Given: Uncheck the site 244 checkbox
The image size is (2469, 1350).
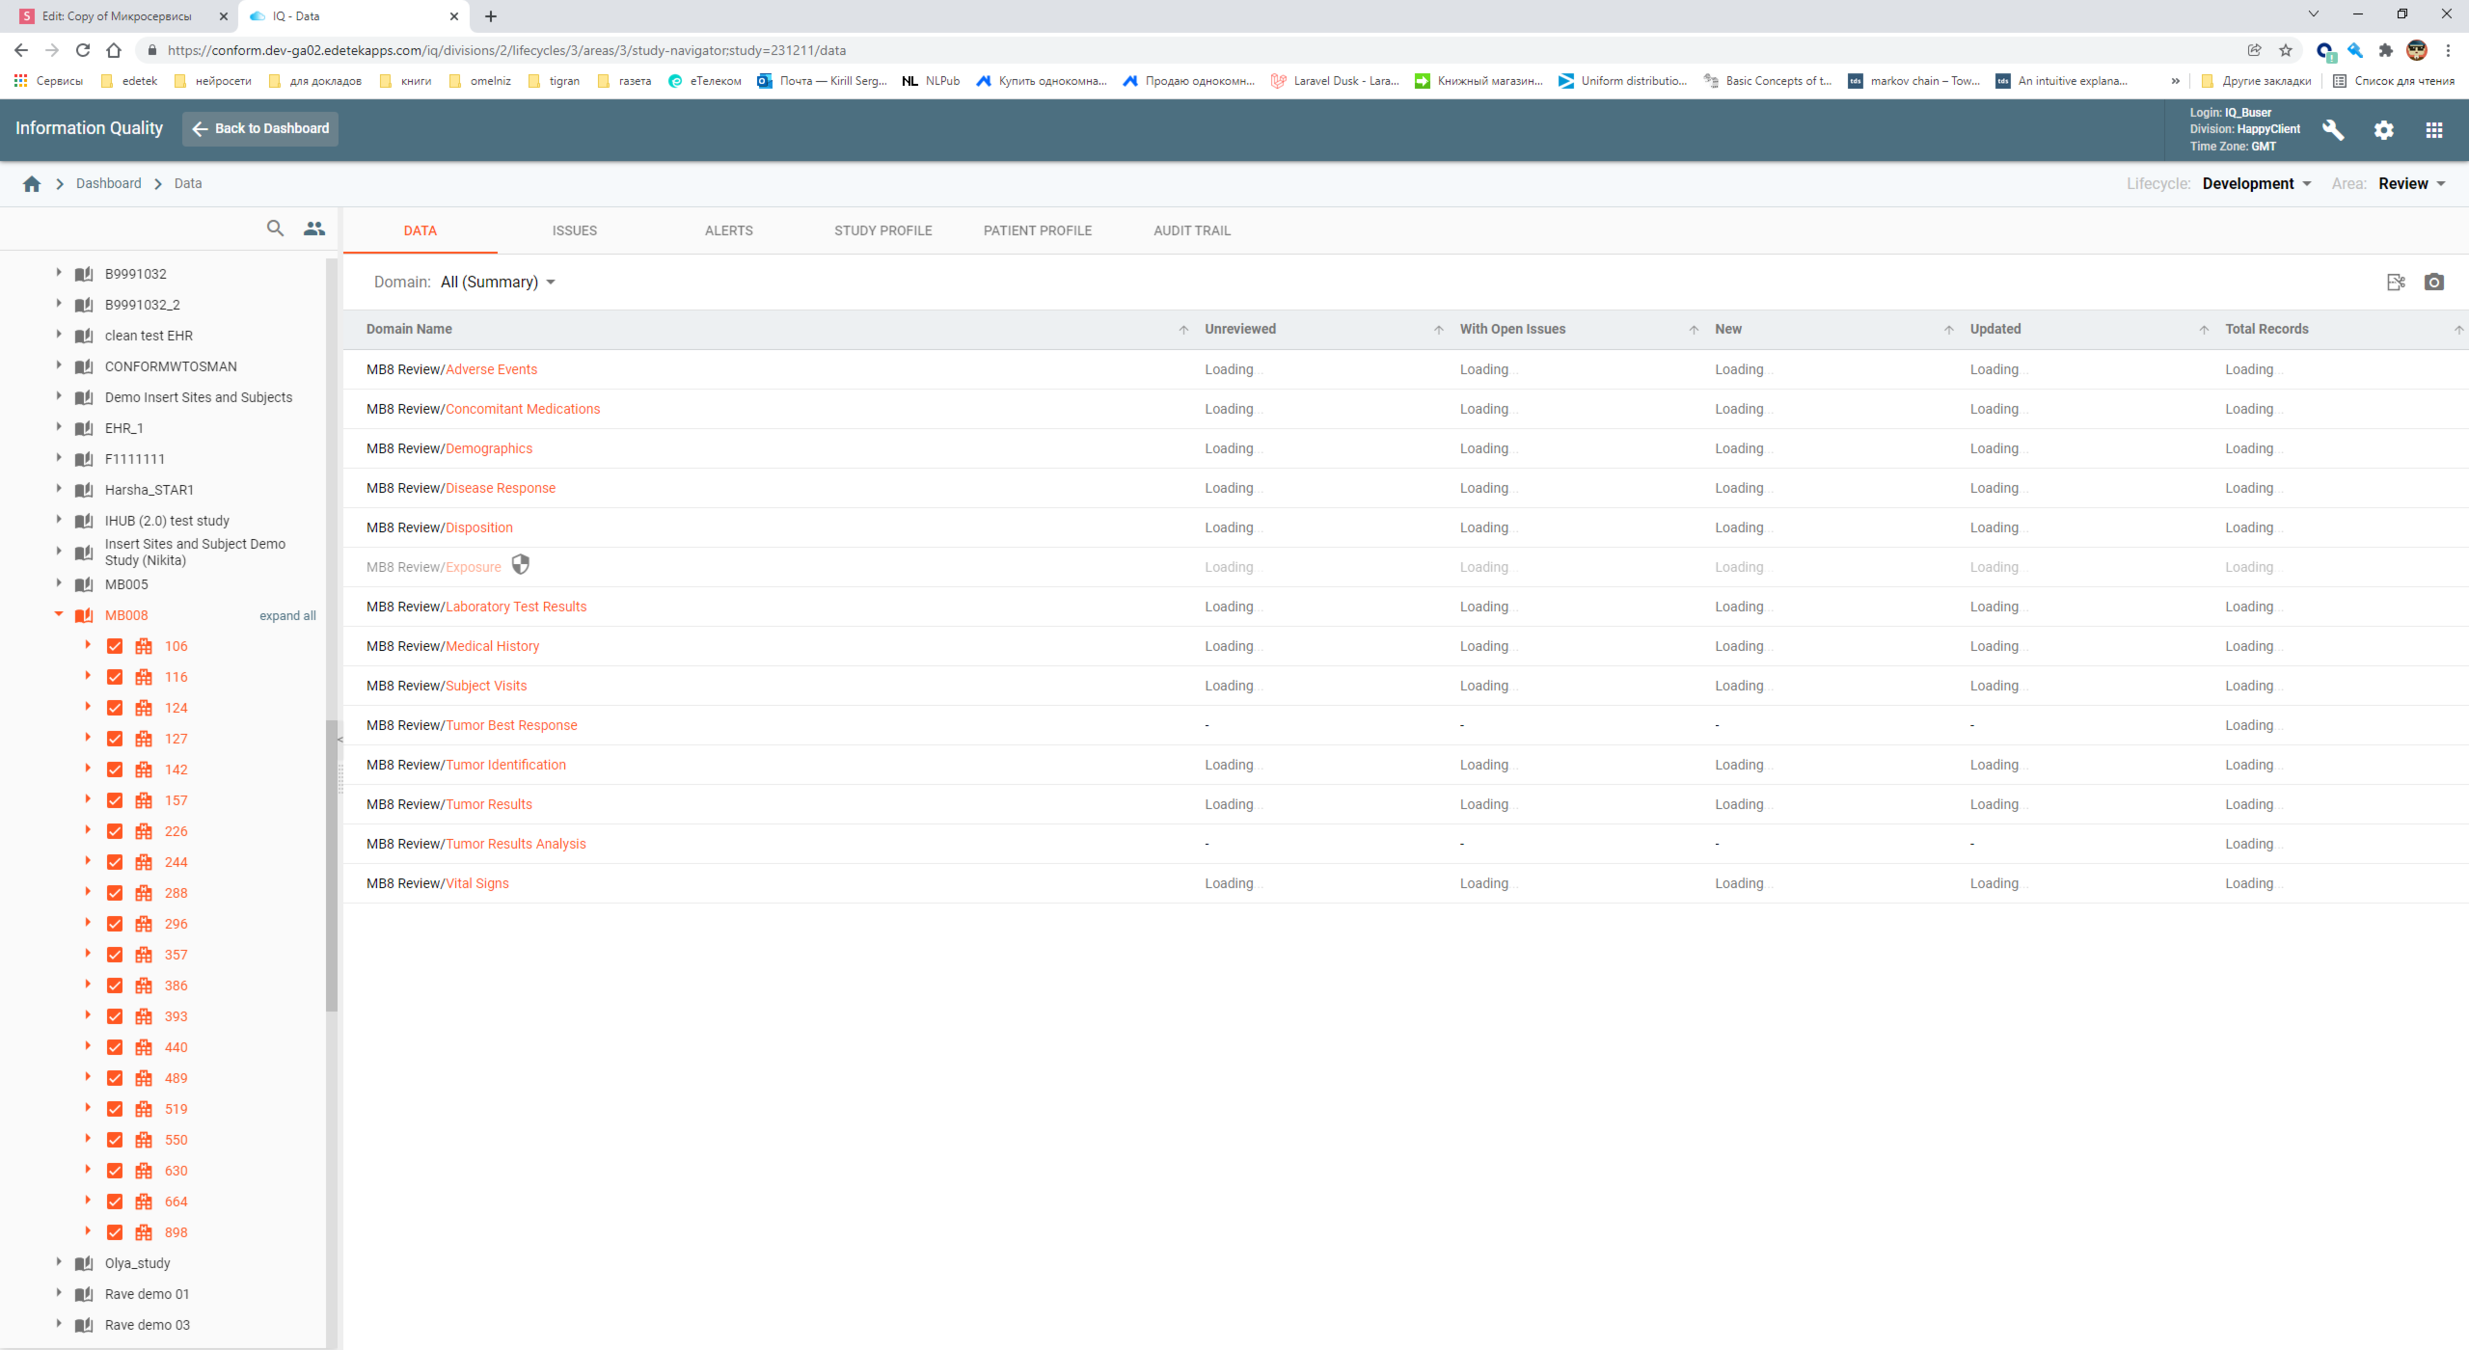Looking at the screenshot, I should [115, 862].
